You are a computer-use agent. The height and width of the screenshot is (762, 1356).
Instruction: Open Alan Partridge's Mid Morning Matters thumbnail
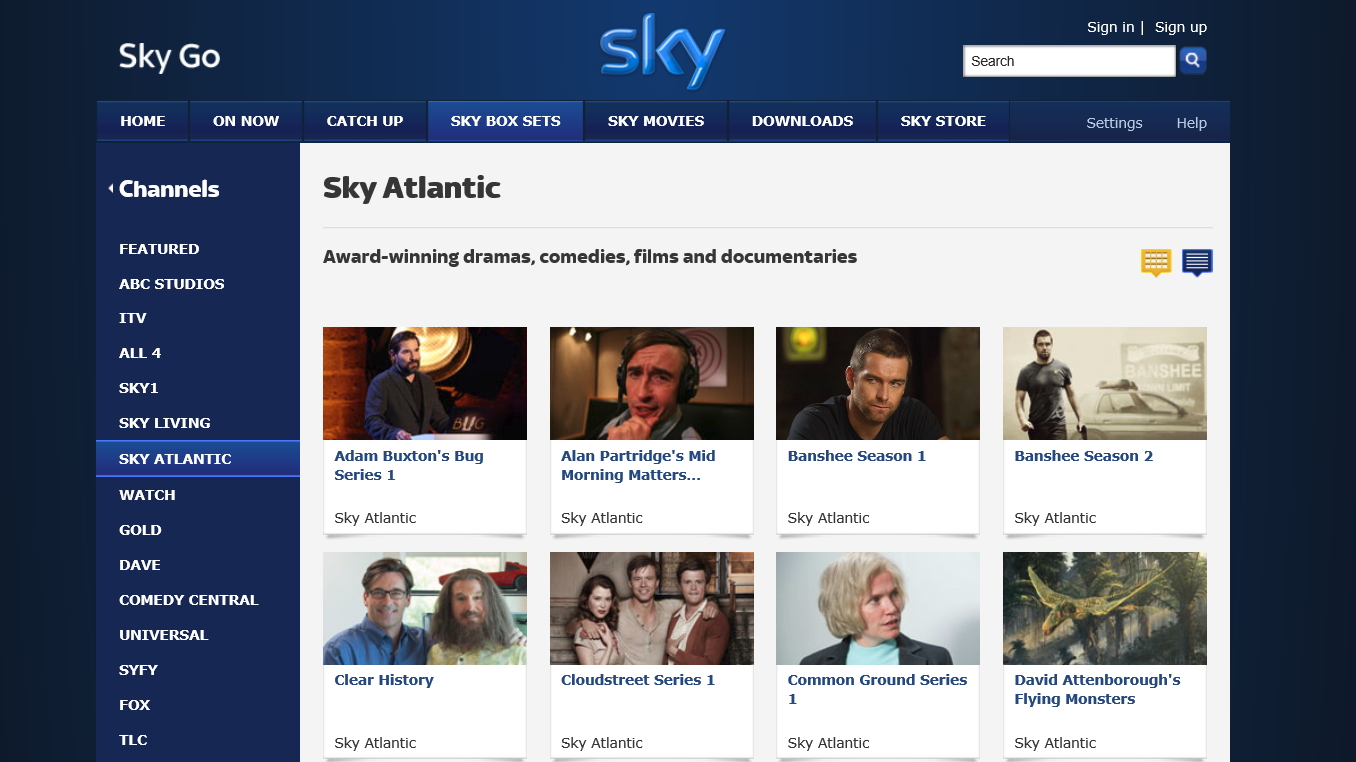652,383
